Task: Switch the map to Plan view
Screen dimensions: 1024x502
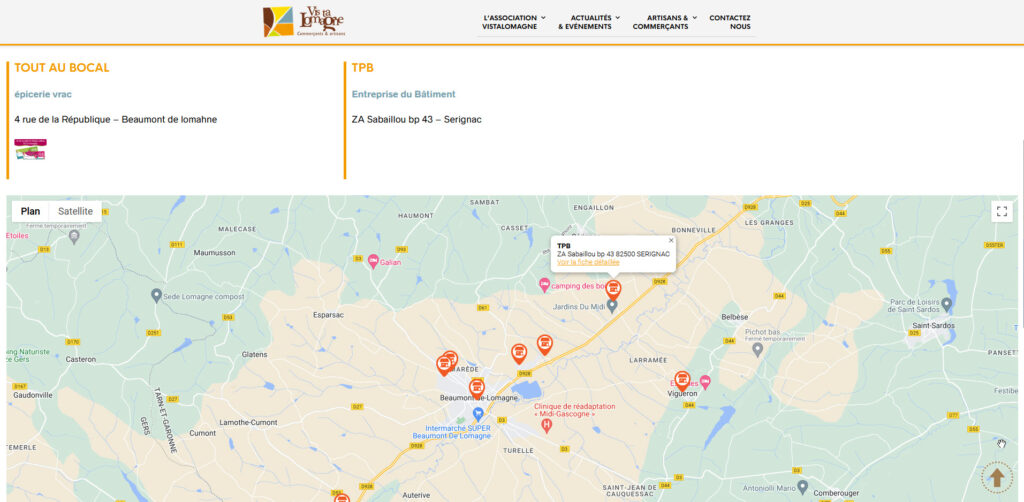Action: (30, 212)
